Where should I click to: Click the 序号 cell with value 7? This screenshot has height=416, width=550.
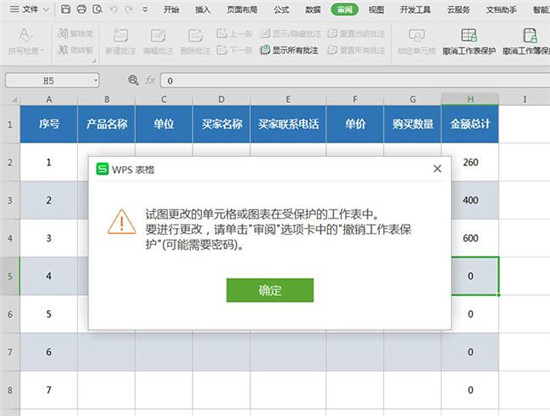(49, 390)
